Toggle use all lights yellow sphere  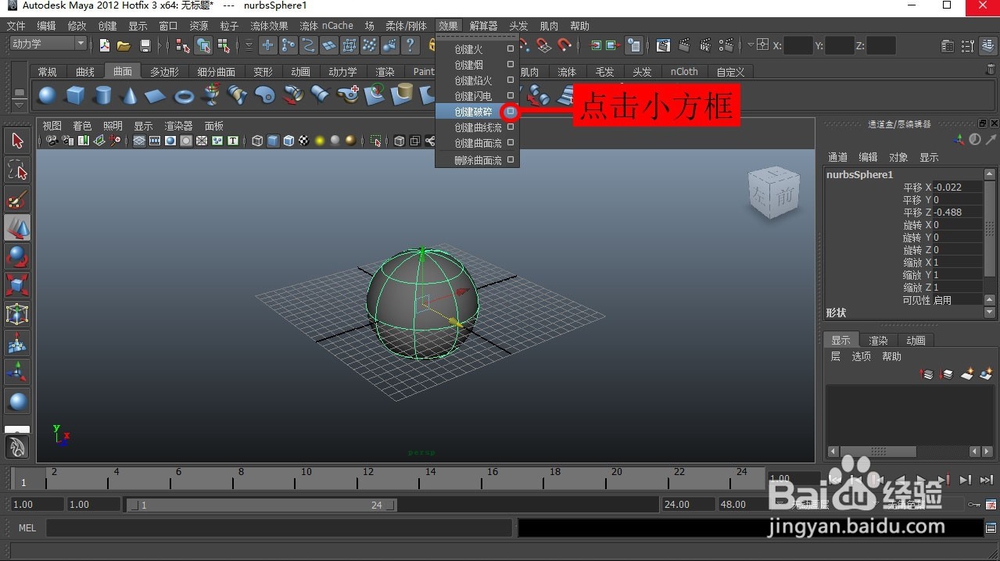[x=319, y=141]
